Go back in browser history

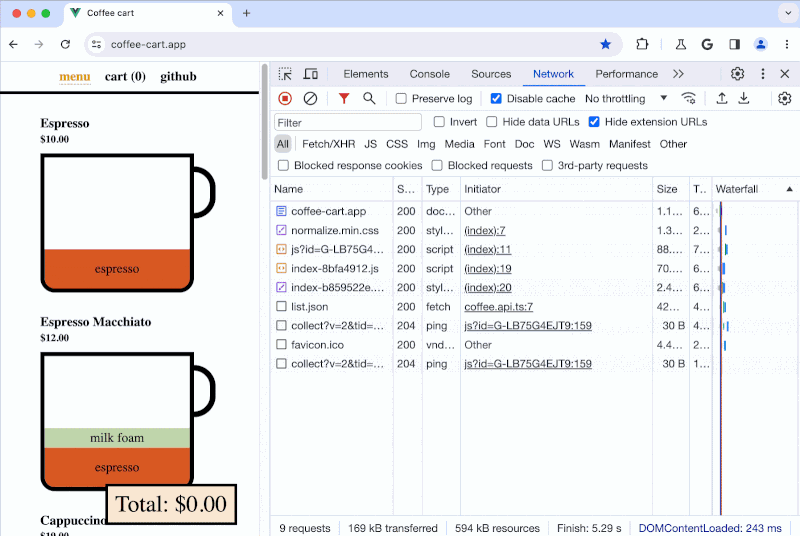(x=13, y=44)
